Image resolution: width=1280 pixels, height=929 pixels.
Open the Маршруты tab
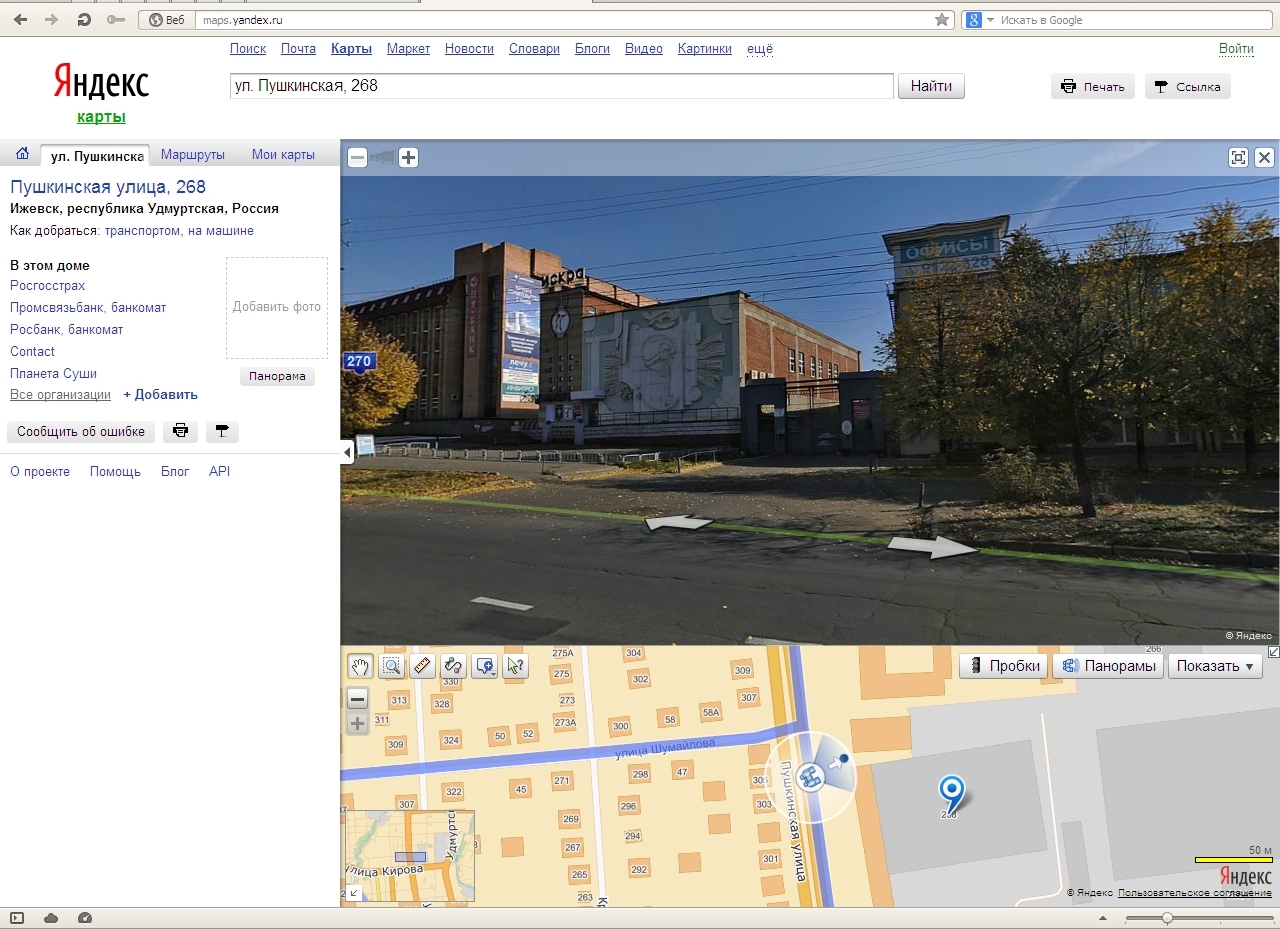pyautogui.click(x=193, y=154)
